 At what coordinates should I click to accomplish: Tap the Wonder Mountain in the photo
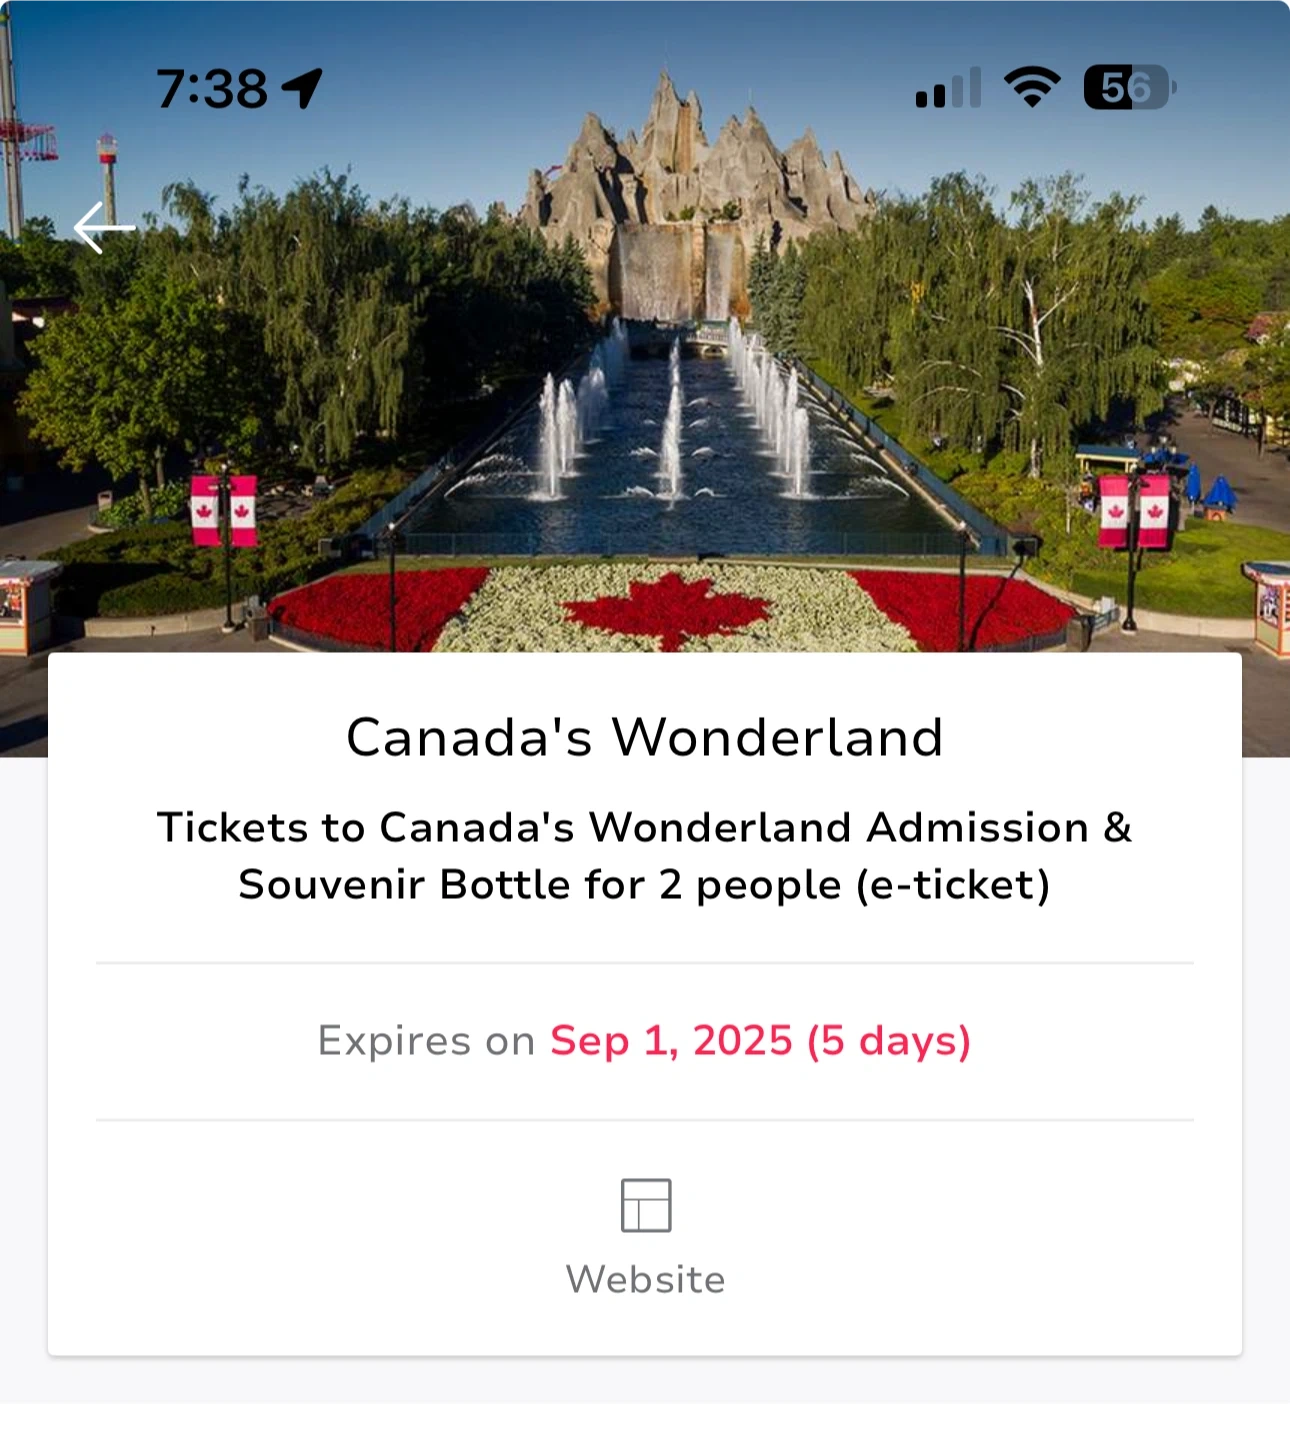(690, 160)
